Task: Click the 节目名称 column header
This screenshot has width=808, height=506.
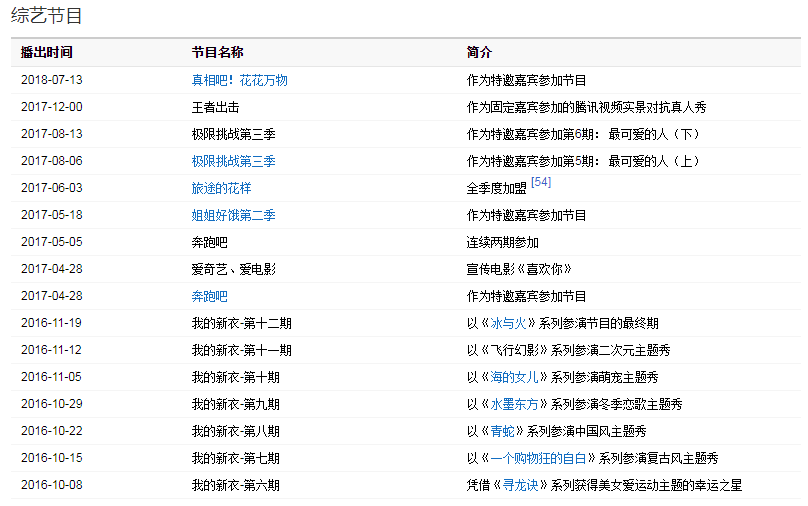Action: coord(217,52)
